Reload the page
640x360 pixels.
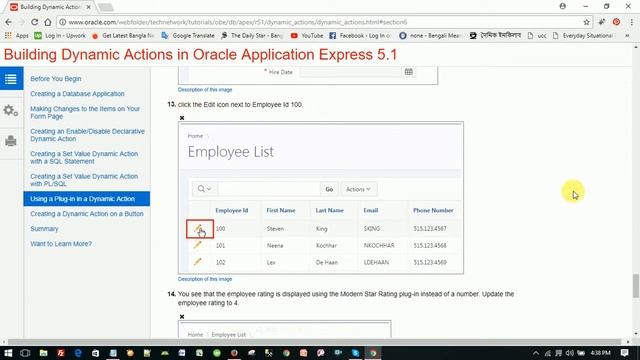[34, 22]
